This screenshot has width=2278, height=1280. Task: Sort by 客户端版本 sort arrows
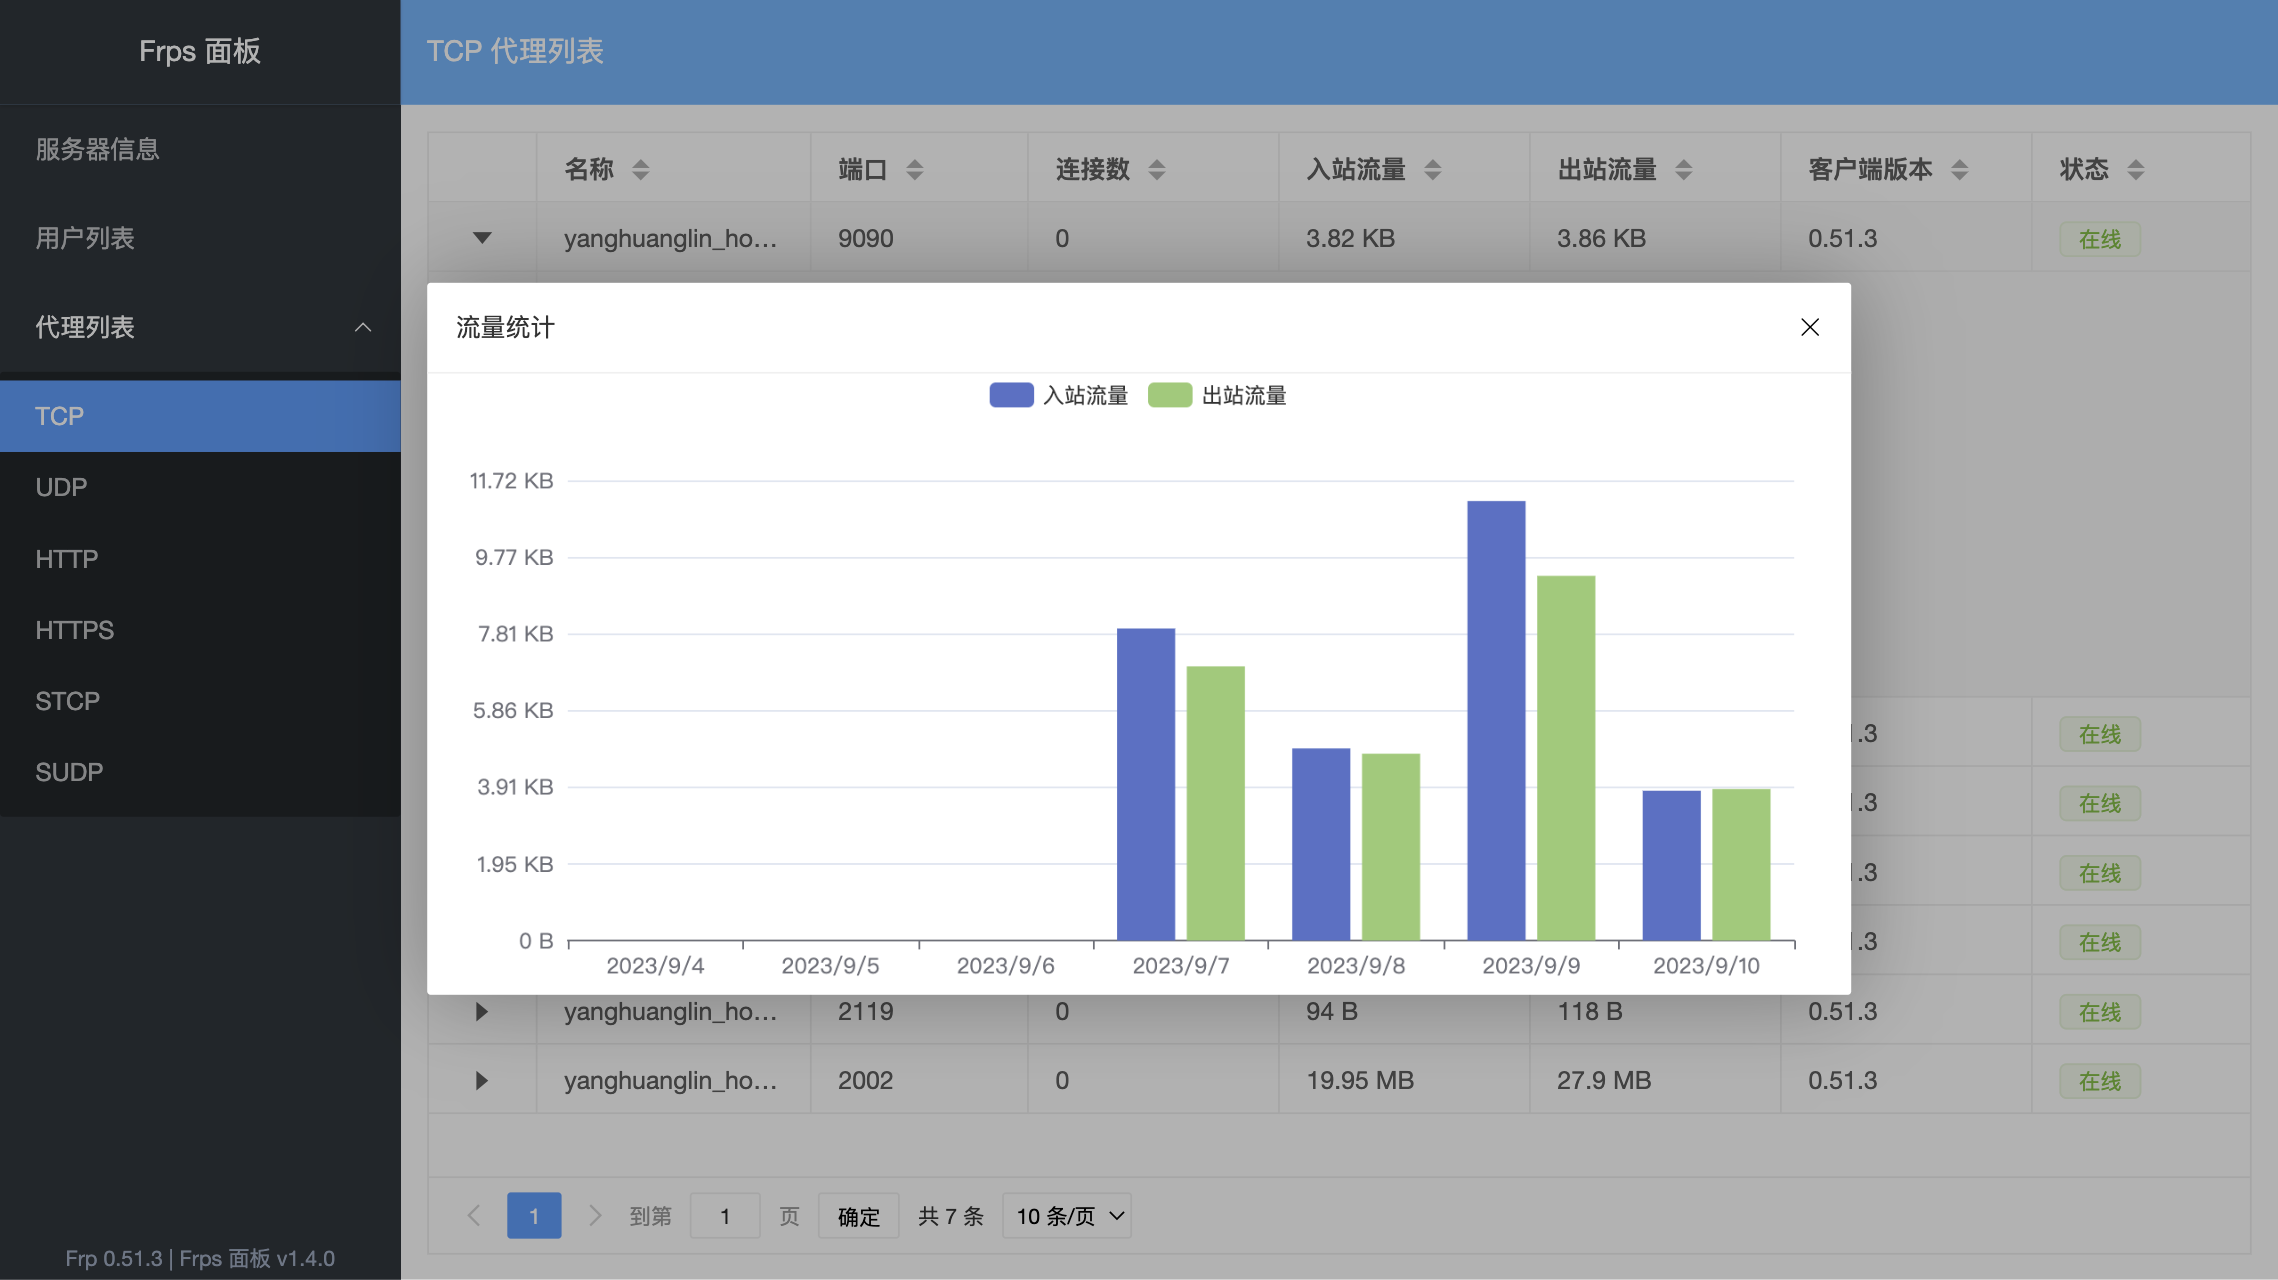pos(1960,170)
